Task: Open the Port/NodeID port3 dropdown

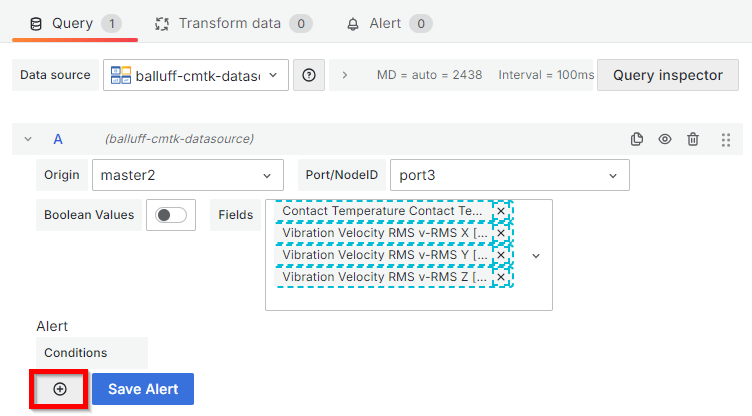Action: (509, 175)
